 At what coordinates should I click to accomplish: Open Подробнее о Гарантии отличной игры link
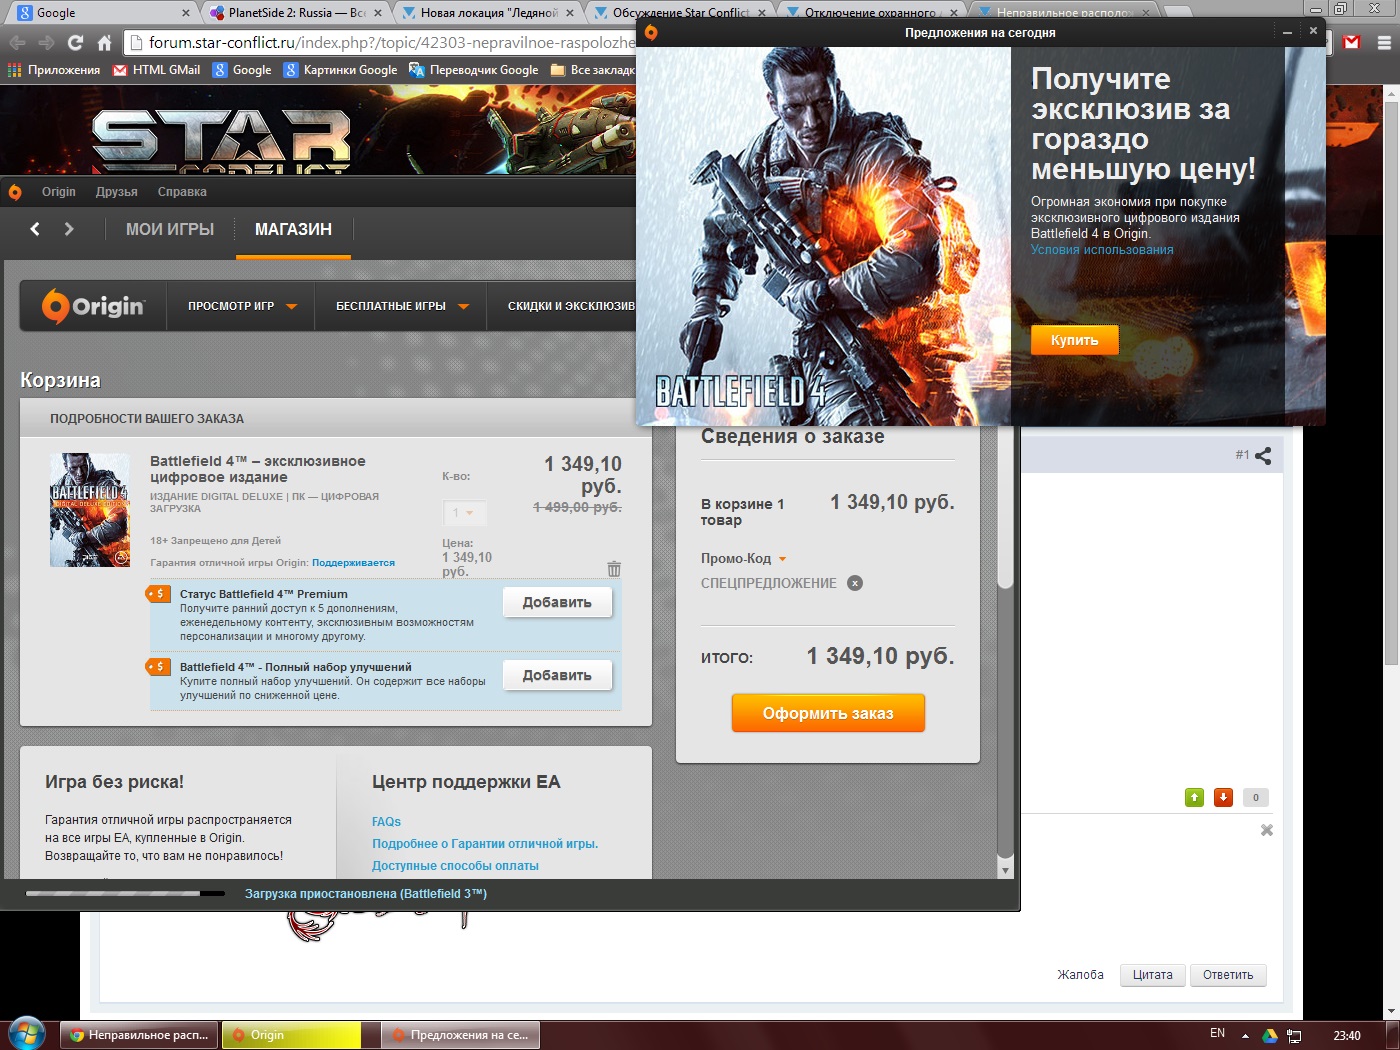point(485,844)
